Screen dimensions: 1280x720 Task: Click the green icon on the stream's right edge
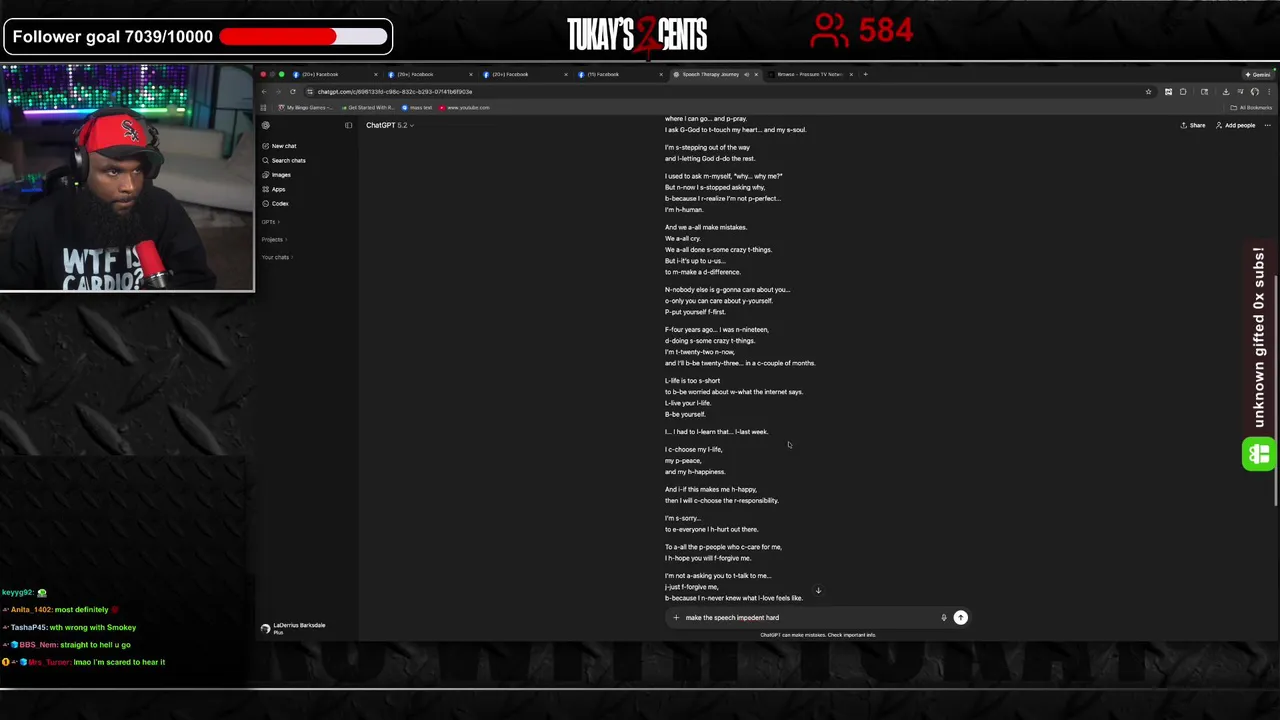[1259, 454]
